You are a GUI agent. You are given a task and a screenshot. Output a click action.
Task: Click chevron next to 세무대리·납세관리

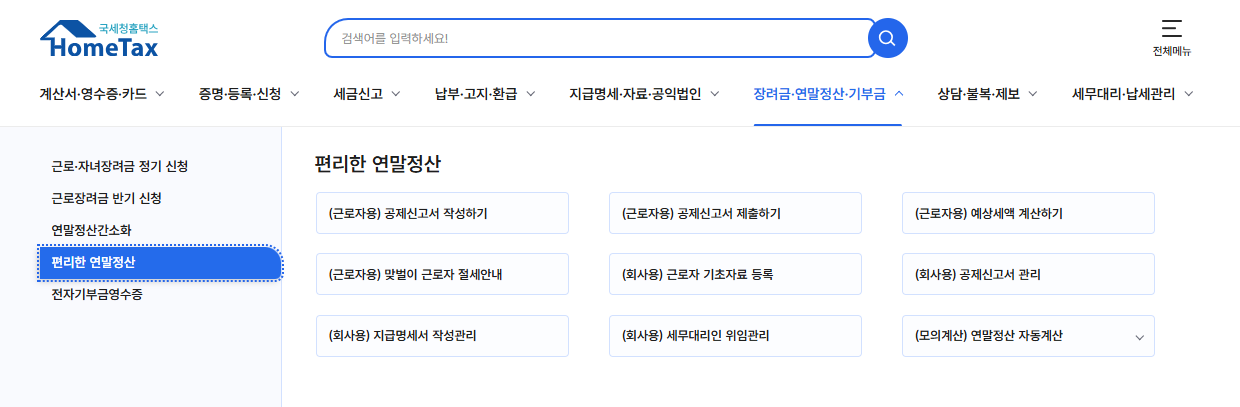pos(1189,94)
